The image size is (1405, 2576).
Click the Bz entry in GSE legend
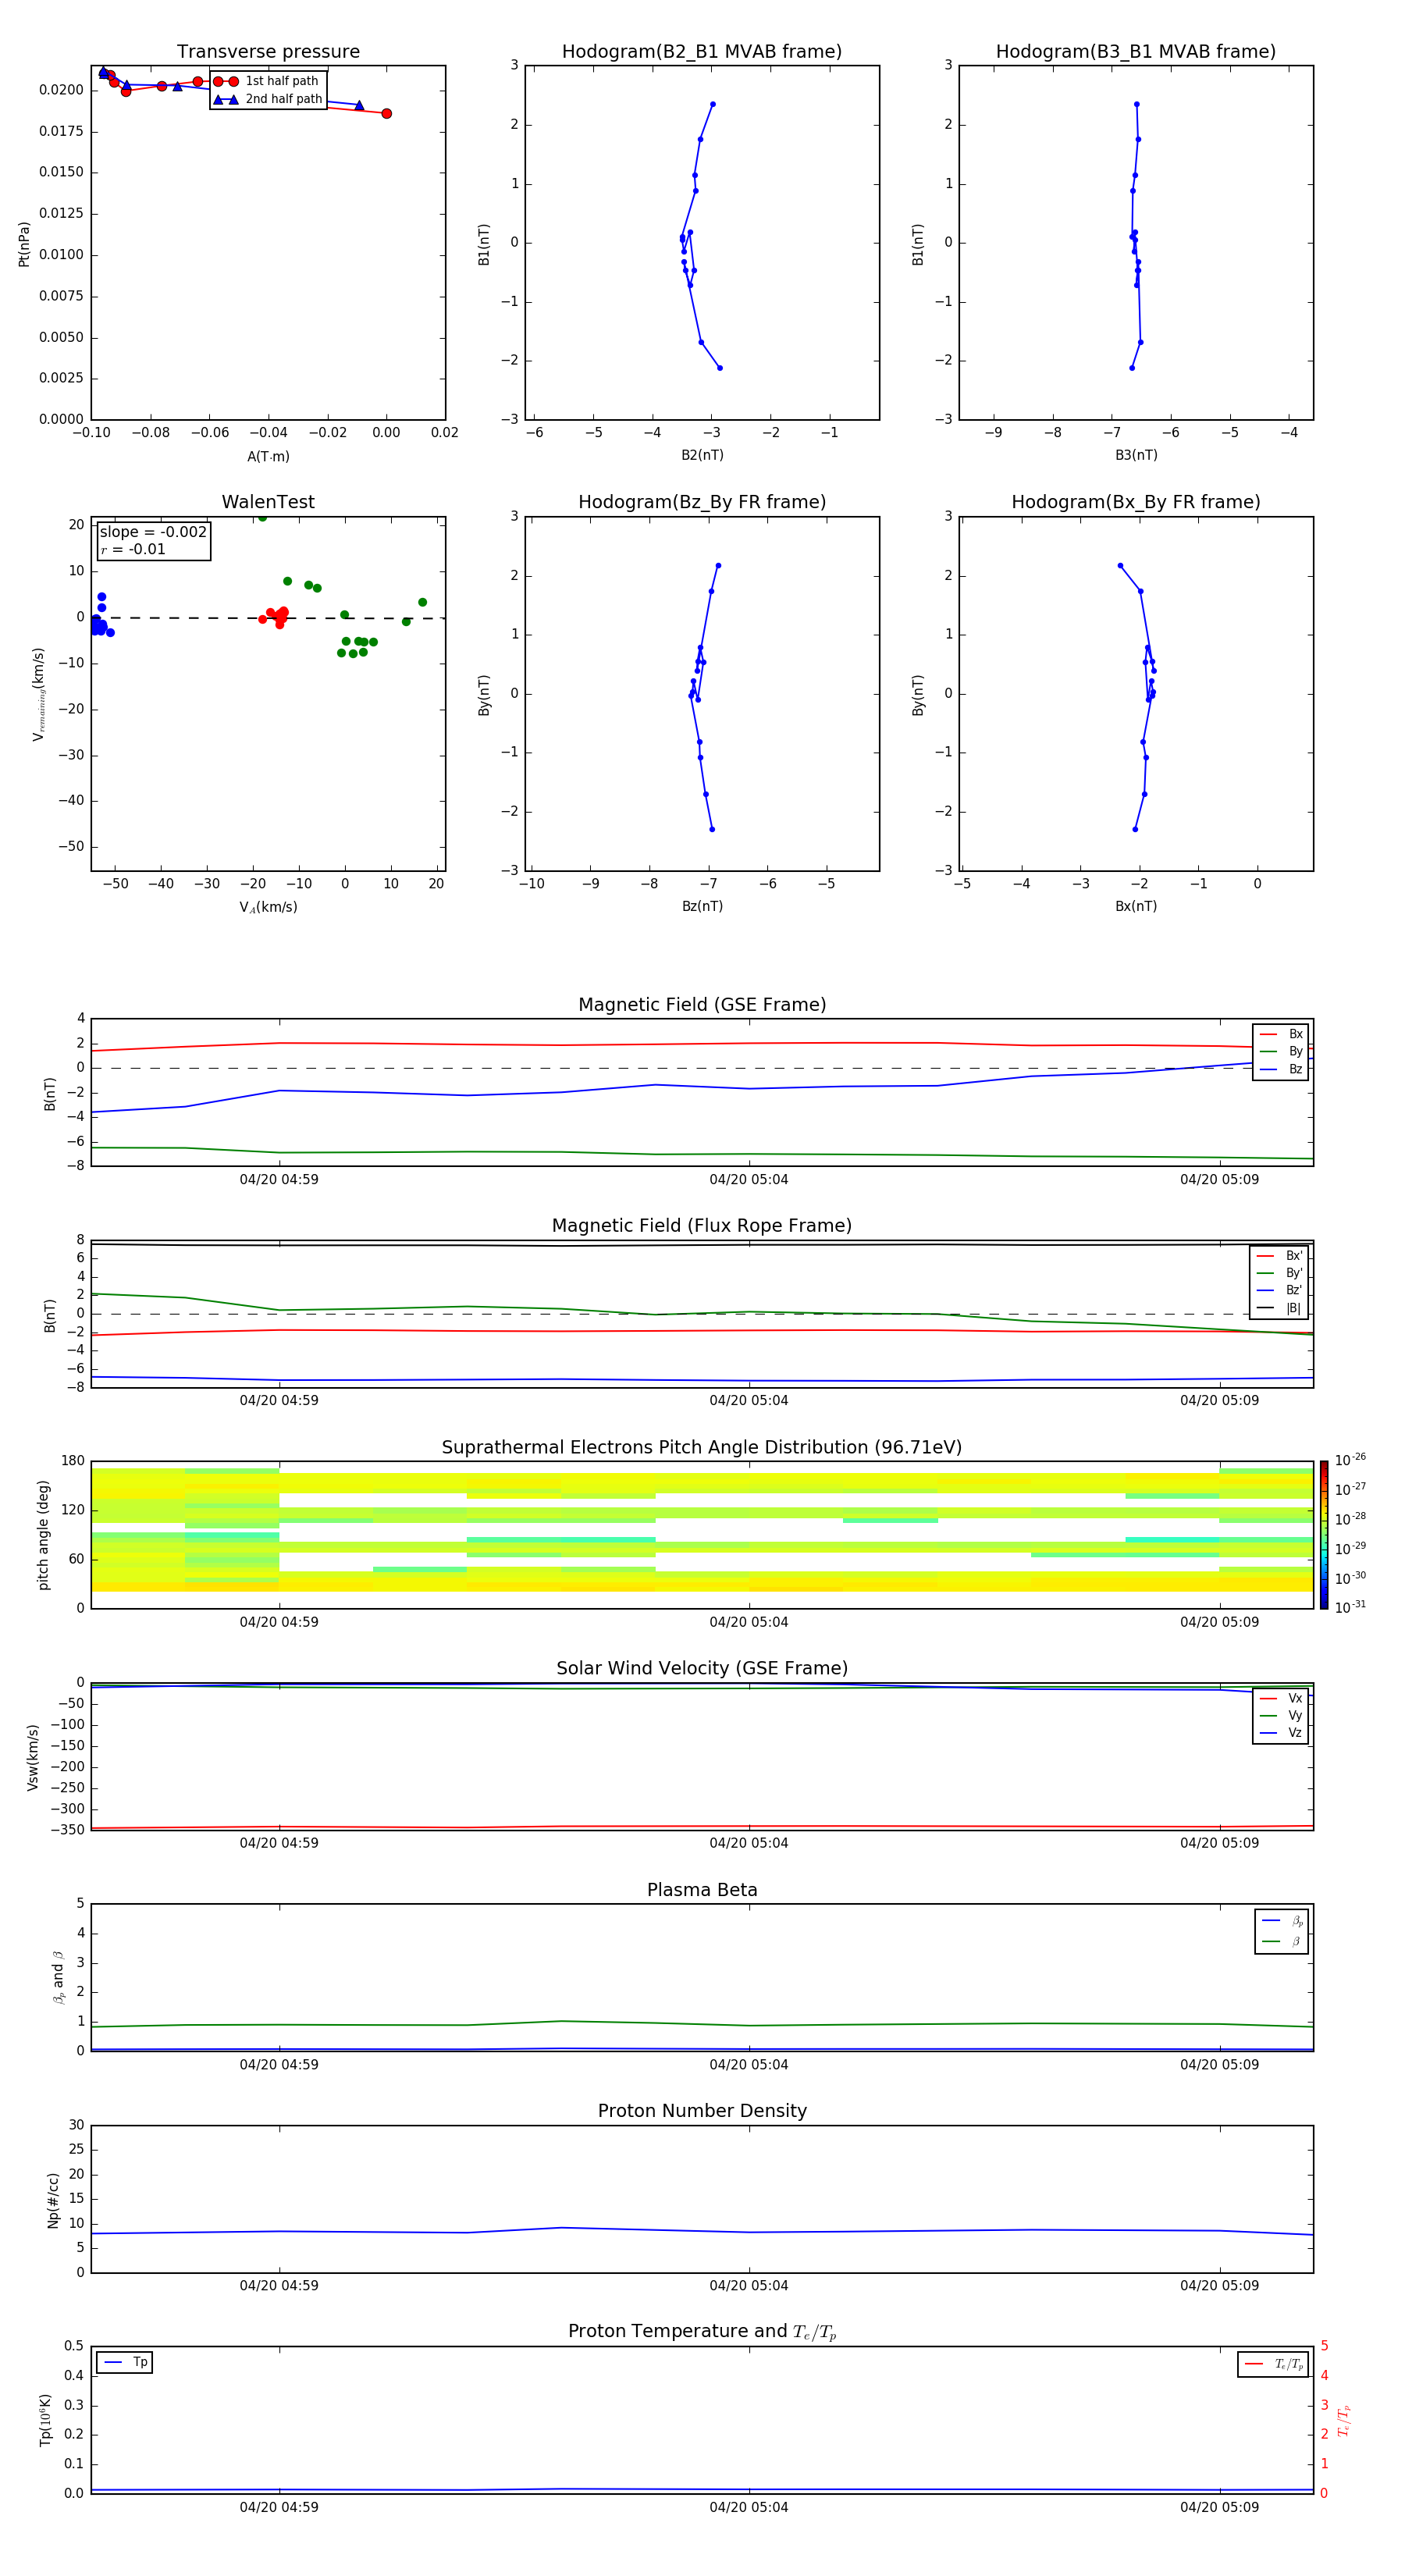click(1281, 1070)
